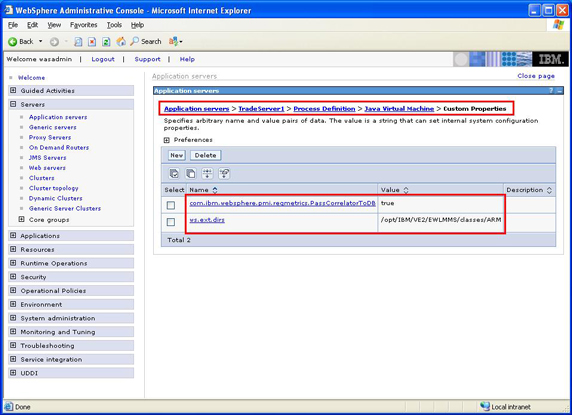Click the Delete property button
The height and width of the screenshot is (415, 572).
pyautogui.click(x=205, y=155)
